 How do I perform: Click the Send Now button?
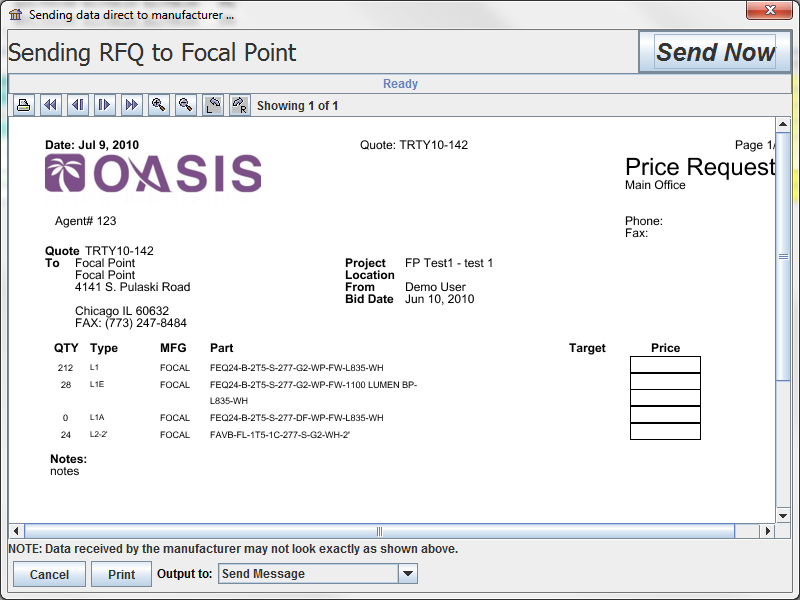[x=715, y=52]
